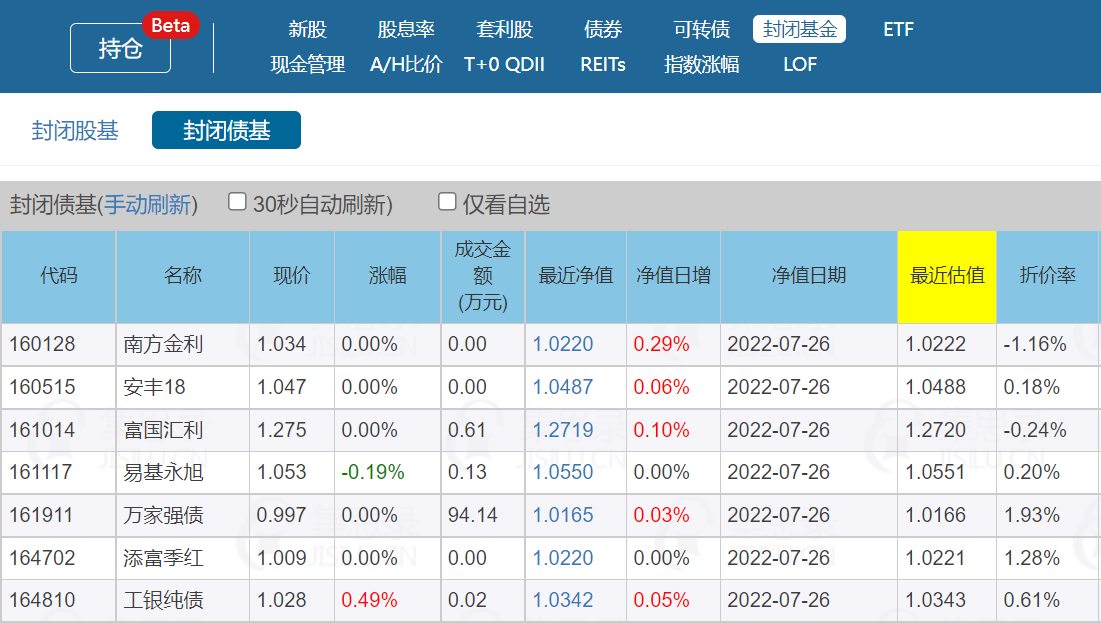Open the 持仓 Beta holdings button
Image resolution: width=1101 pixels, height=623 pixels.
pyautogui.click(x=120, y=48)
